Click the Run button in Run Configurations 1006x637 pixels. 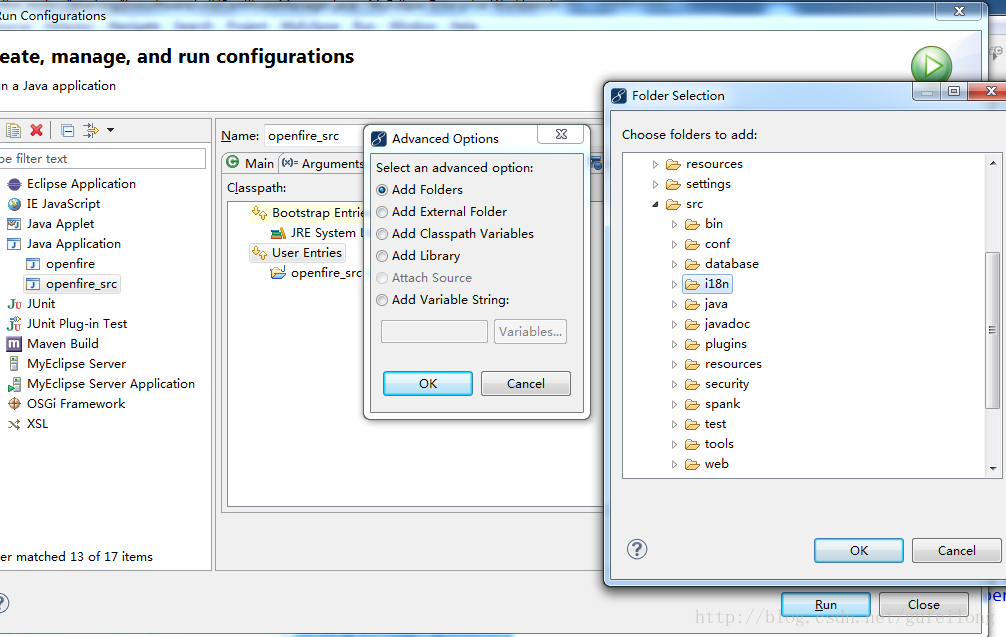tap(826, 604)
